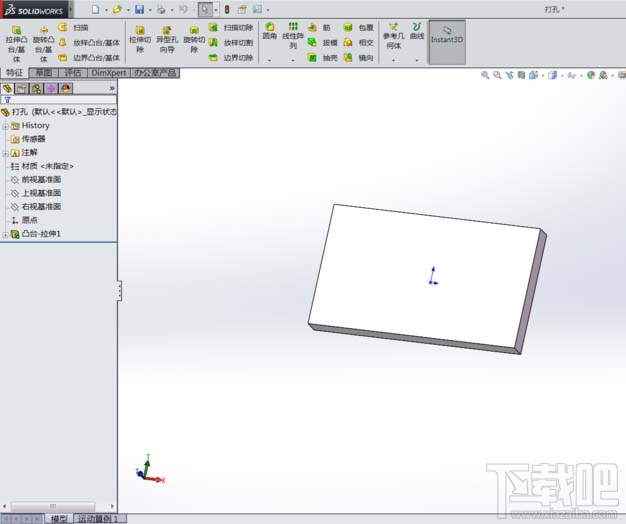
Task: Switch to the Model tab (模型)
Action: click(x=59, y=519)
